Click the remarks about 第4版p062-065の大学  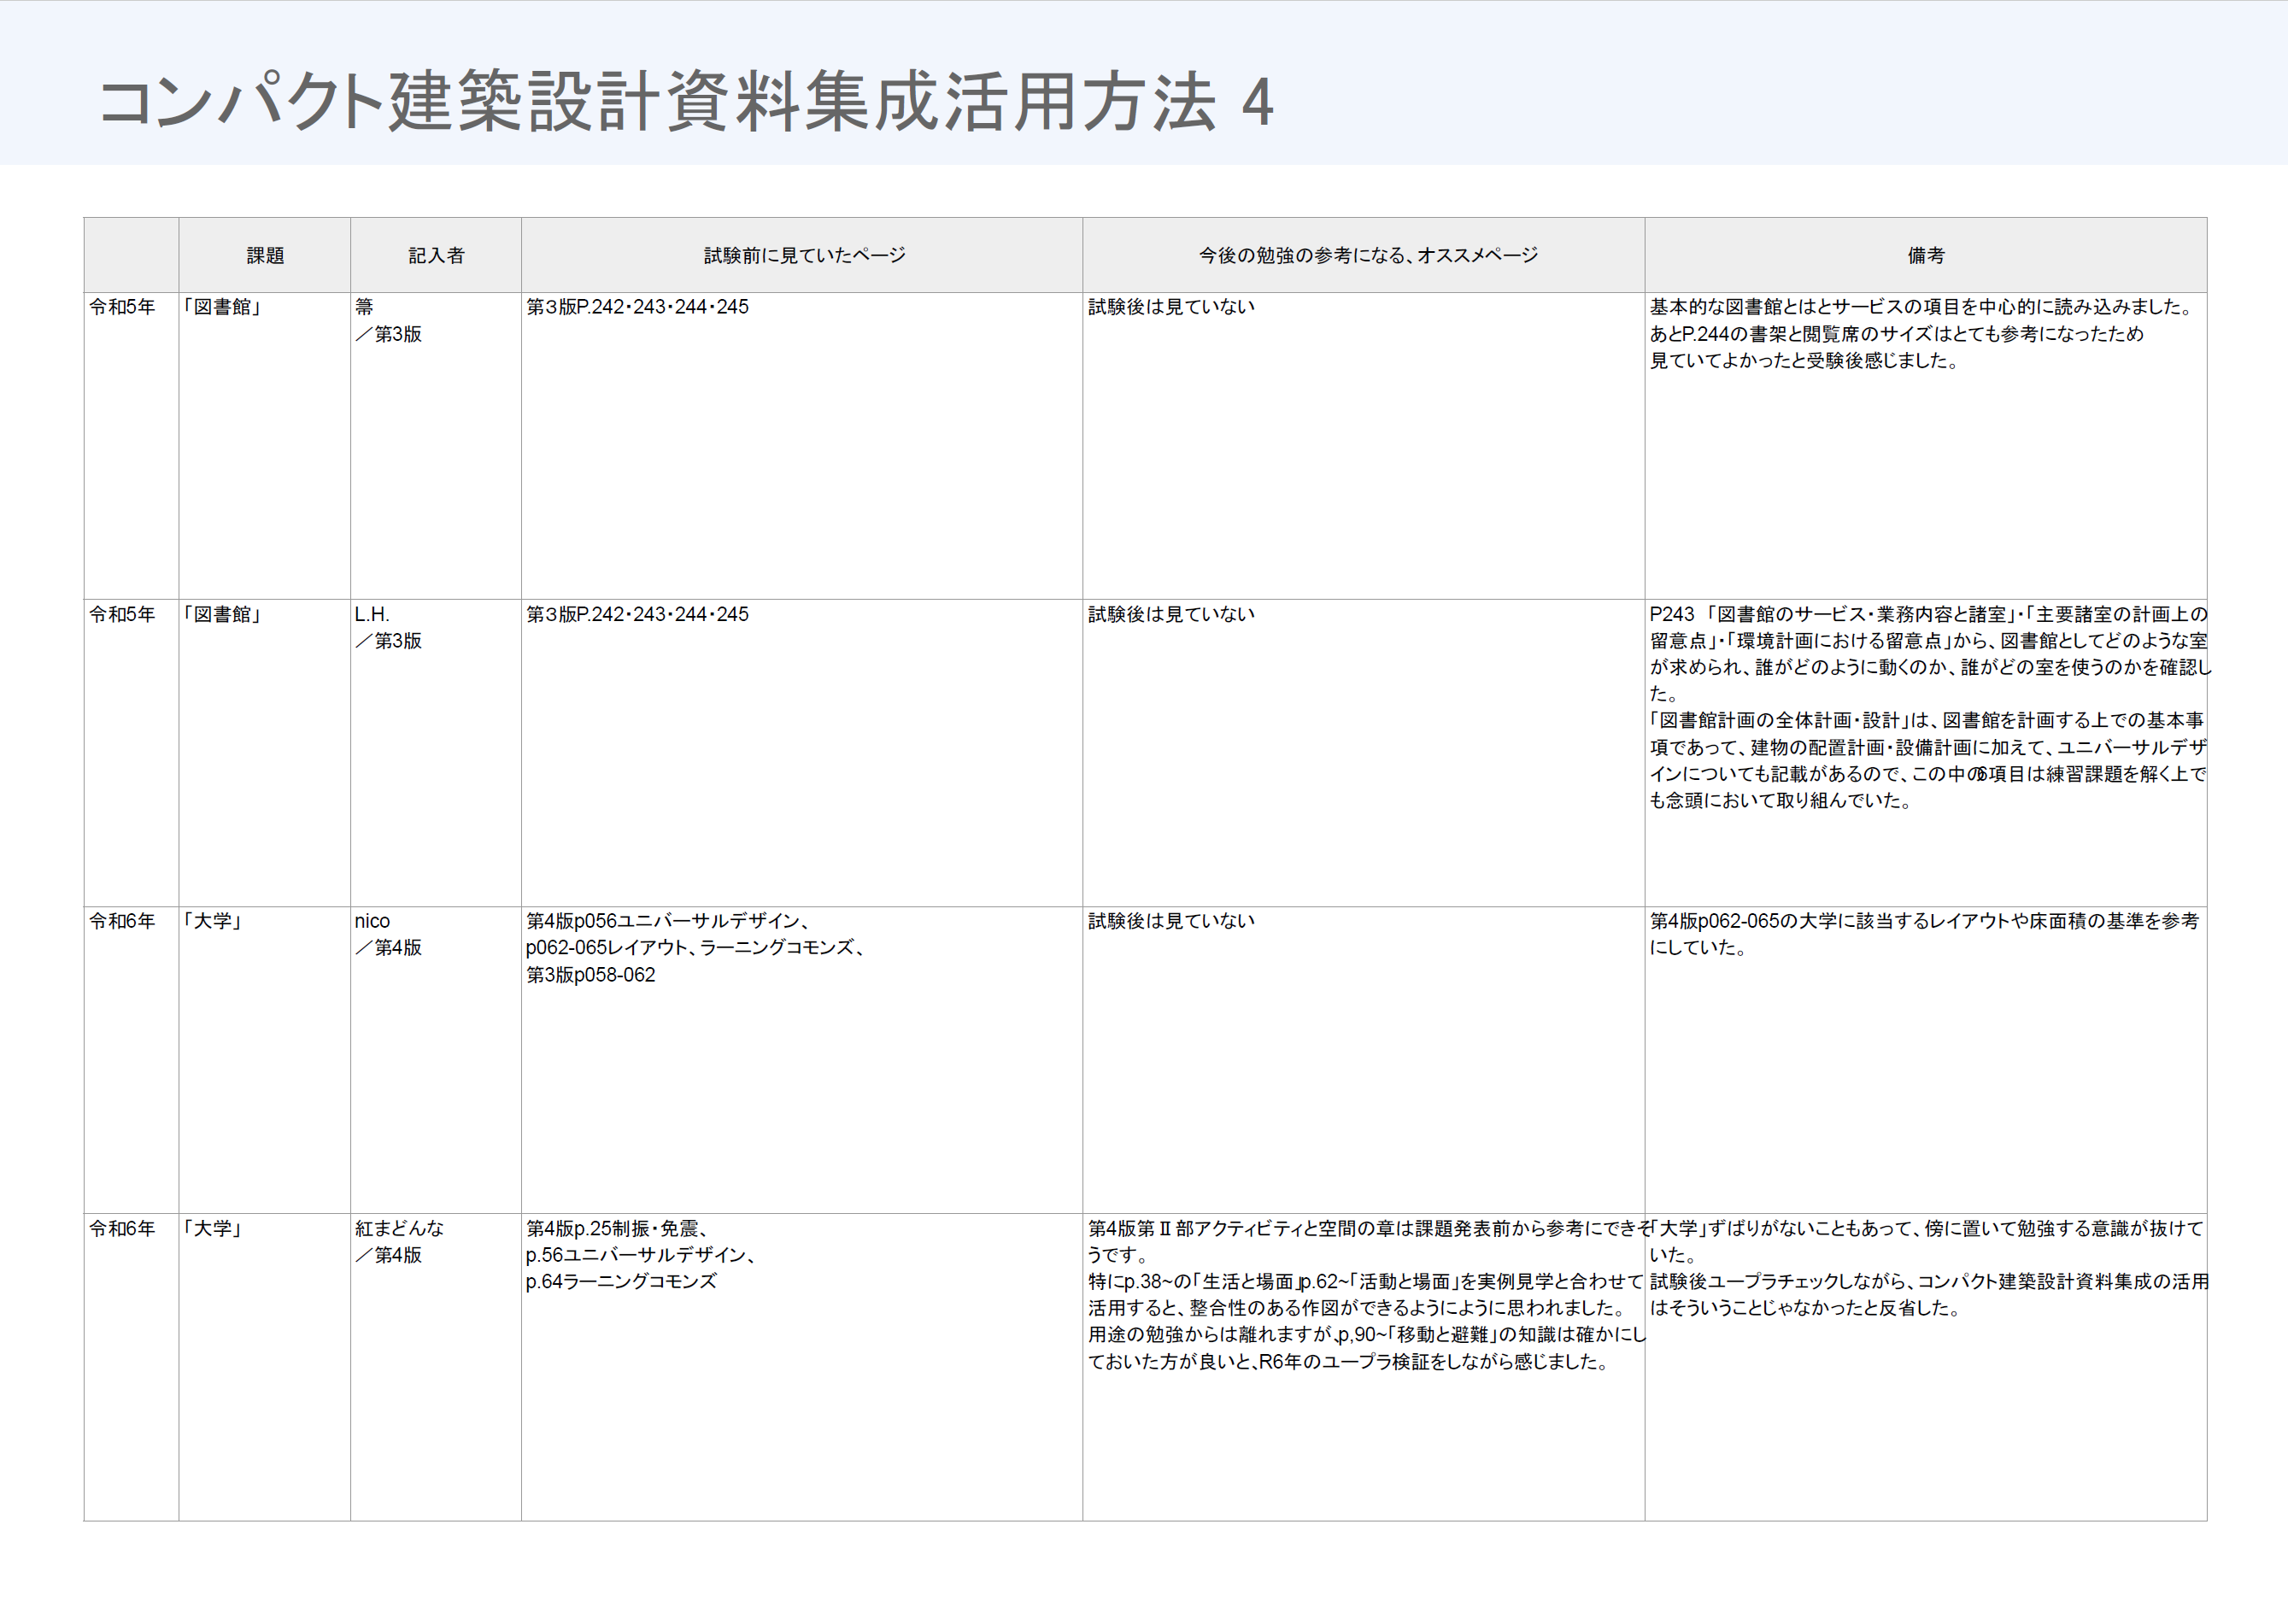pos(1922,934)
